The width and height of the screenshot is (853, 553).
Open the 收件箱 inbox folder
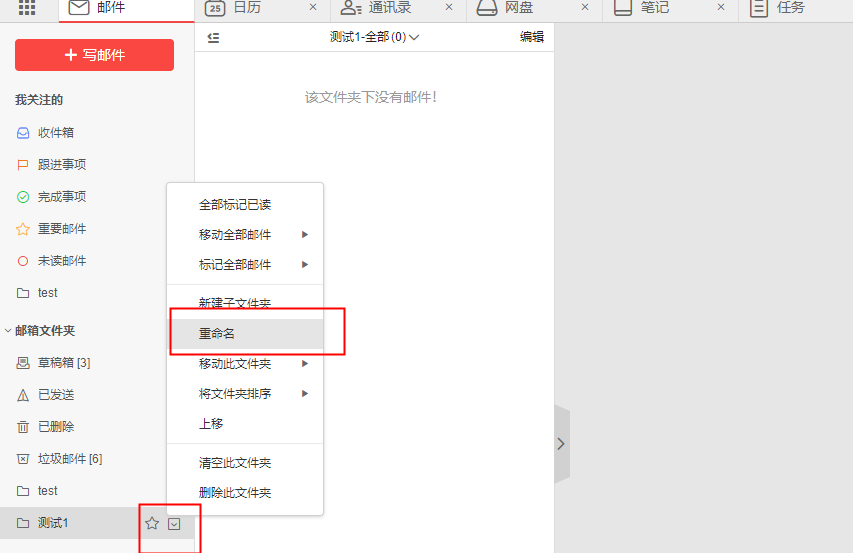tap(55, 133)
